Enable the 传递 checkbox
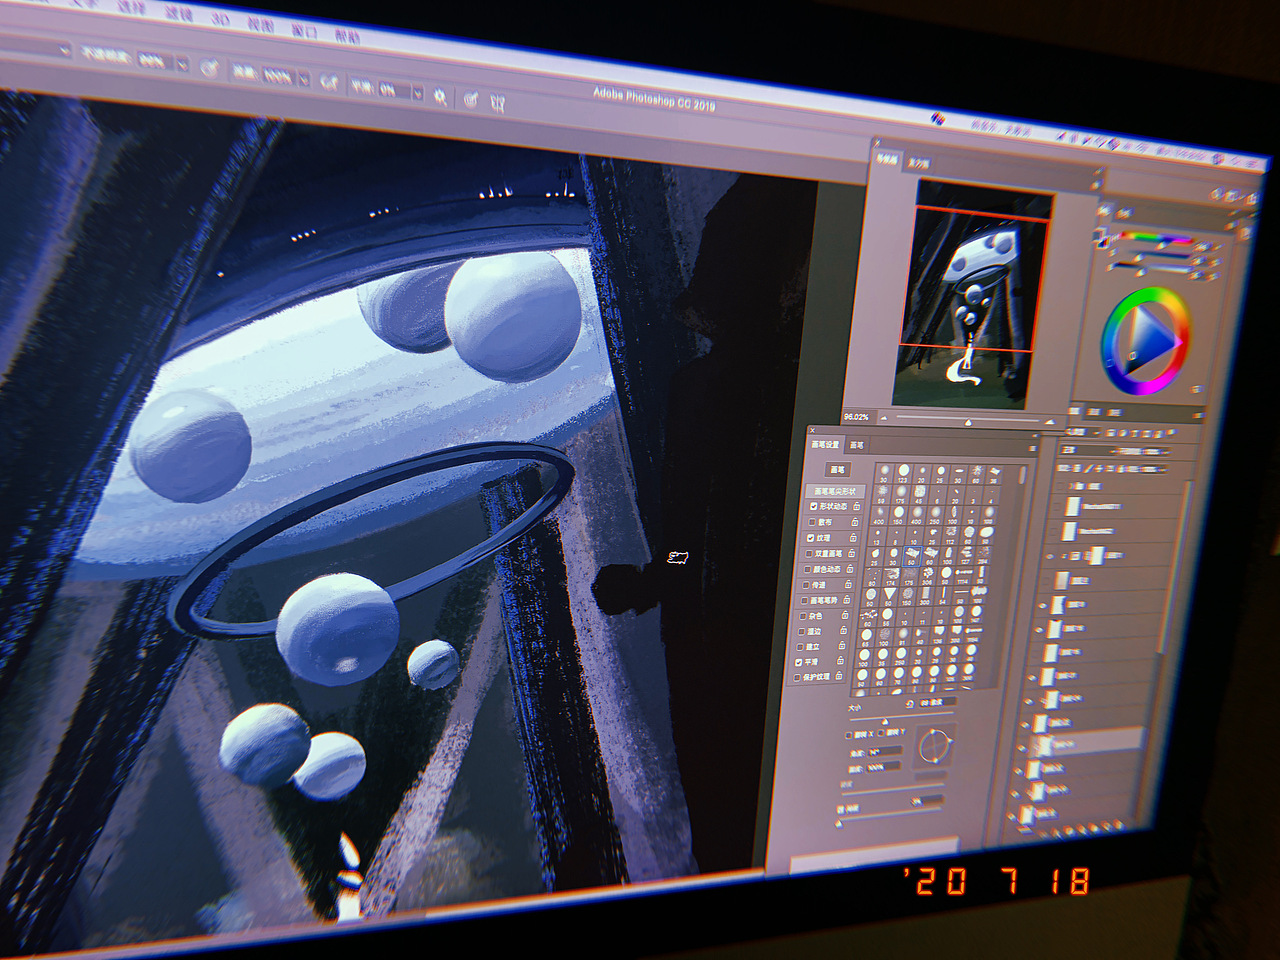 click(x=805, y=584)
